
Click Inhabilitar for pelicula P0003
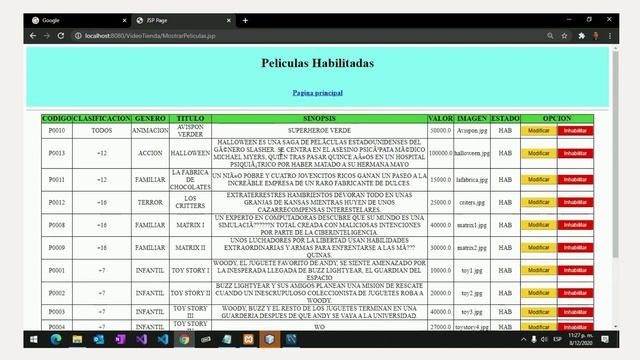pos(575,312)
